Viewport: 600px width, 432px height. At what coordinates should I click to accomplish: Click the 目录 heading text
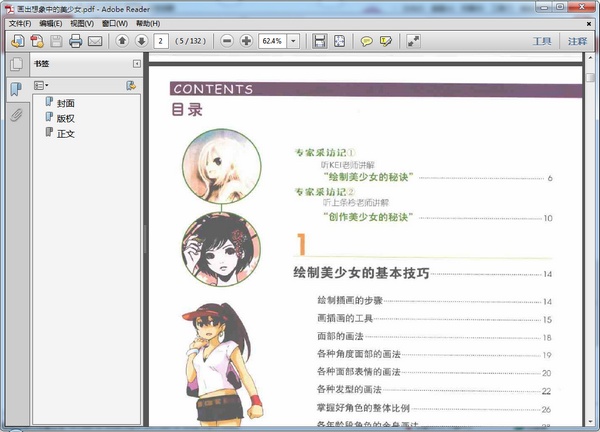(187, 109)
